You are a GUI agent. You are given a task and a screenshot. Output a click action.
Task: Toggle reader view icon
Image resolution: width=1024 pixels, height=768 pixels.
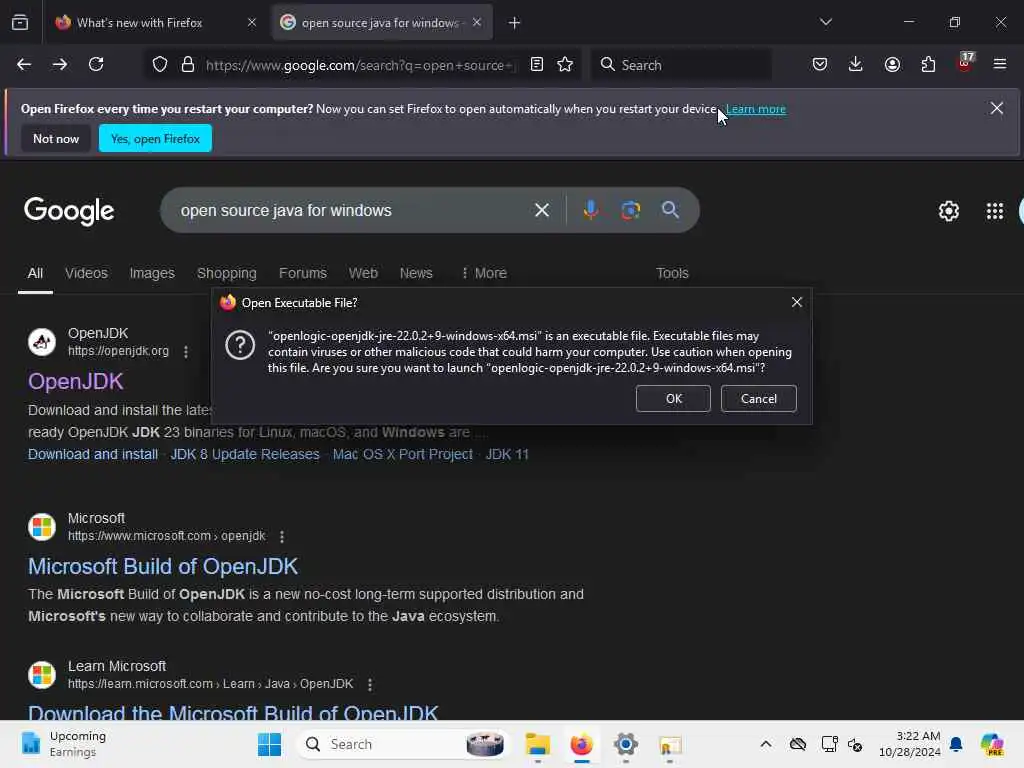pyautogui.click(x=537, y=64)
